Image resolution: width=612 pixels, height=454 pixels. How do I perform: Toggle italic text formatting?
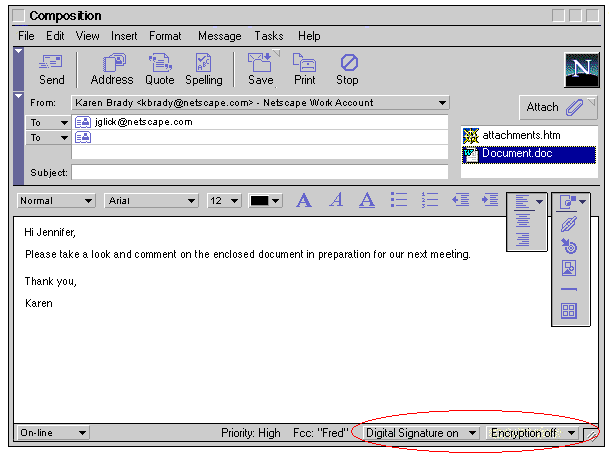pyautogui.click(x=336, y=200)
